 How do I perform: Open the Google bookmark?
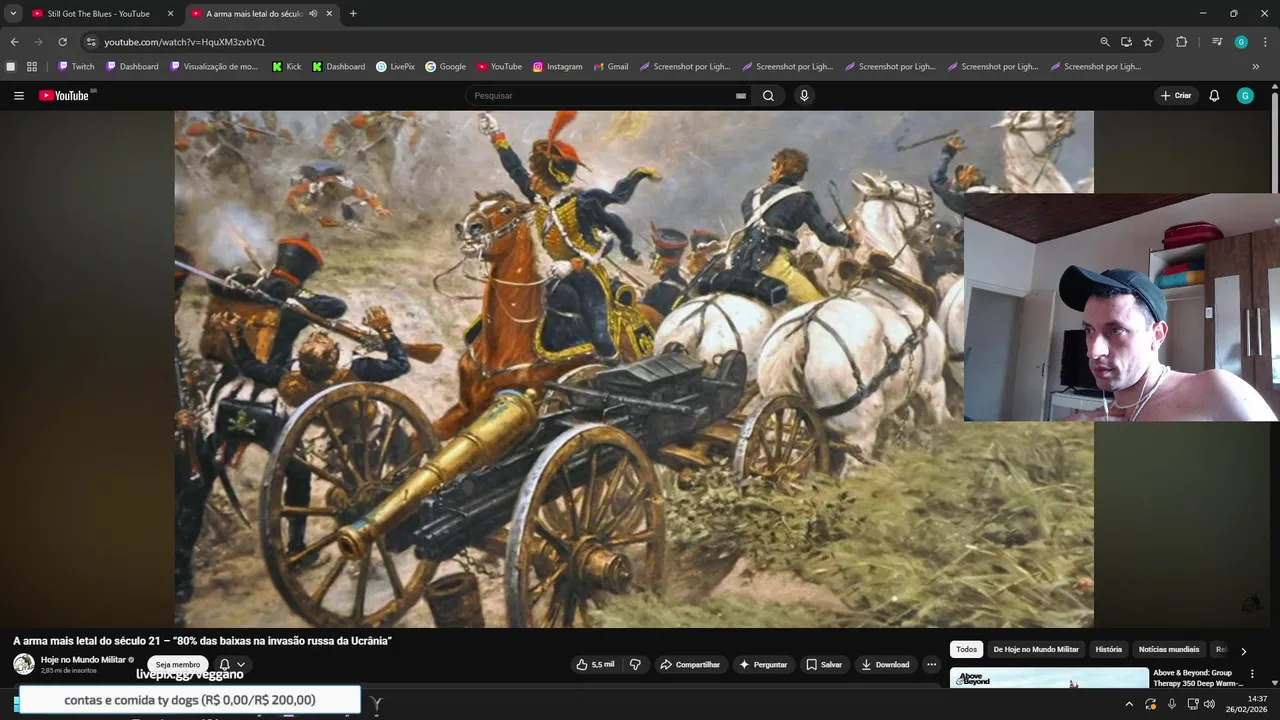coord(446,67)
